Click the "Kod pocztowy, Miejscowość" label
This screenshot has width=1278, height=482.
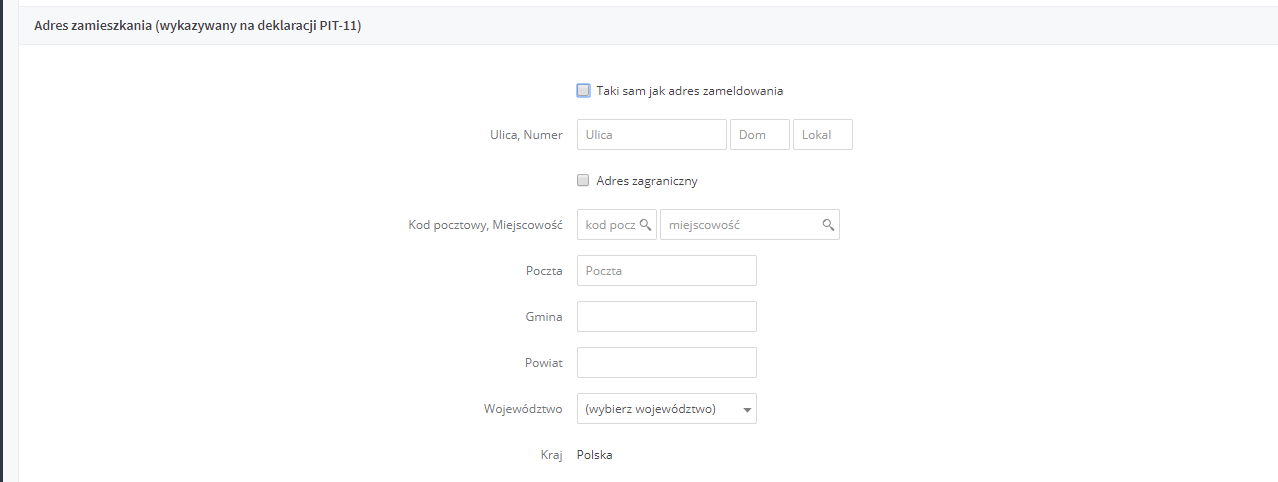486,226
